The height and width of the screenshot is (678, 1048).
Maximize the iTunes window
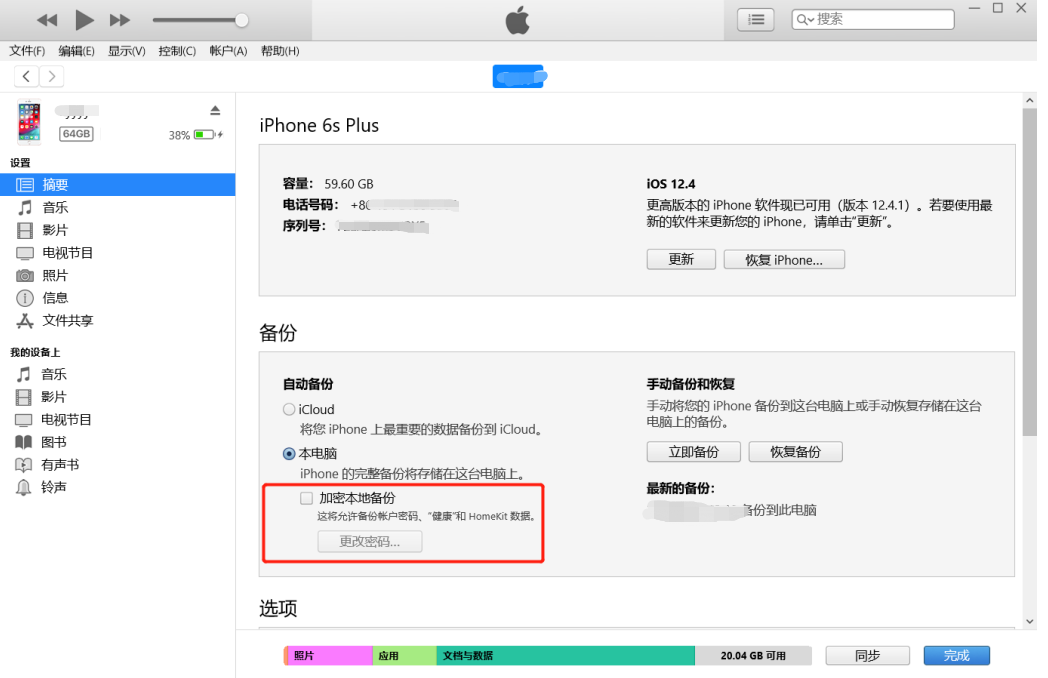[998, 8]
